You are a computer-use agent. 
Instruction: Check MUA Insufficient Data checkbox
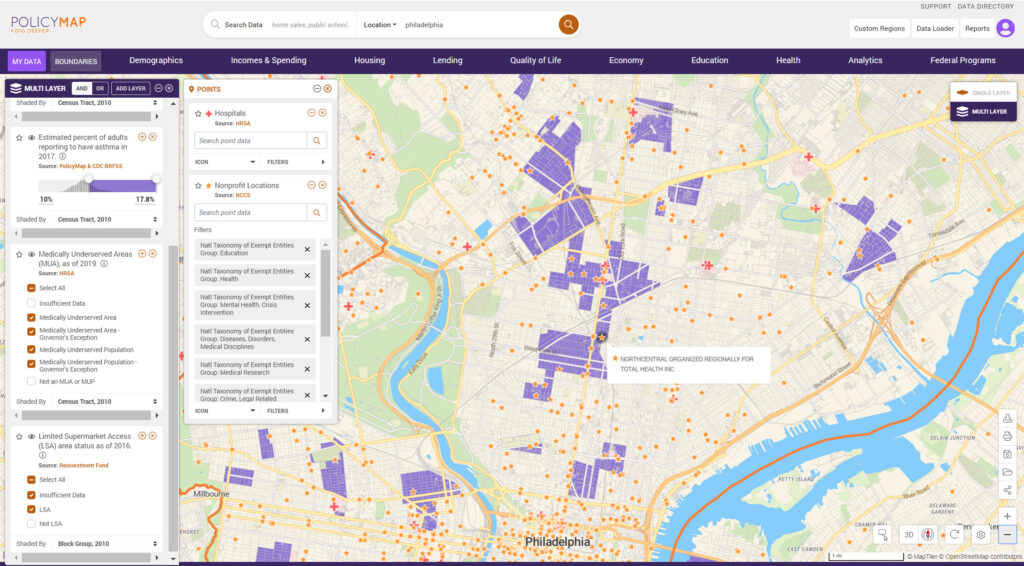[31, 303]
